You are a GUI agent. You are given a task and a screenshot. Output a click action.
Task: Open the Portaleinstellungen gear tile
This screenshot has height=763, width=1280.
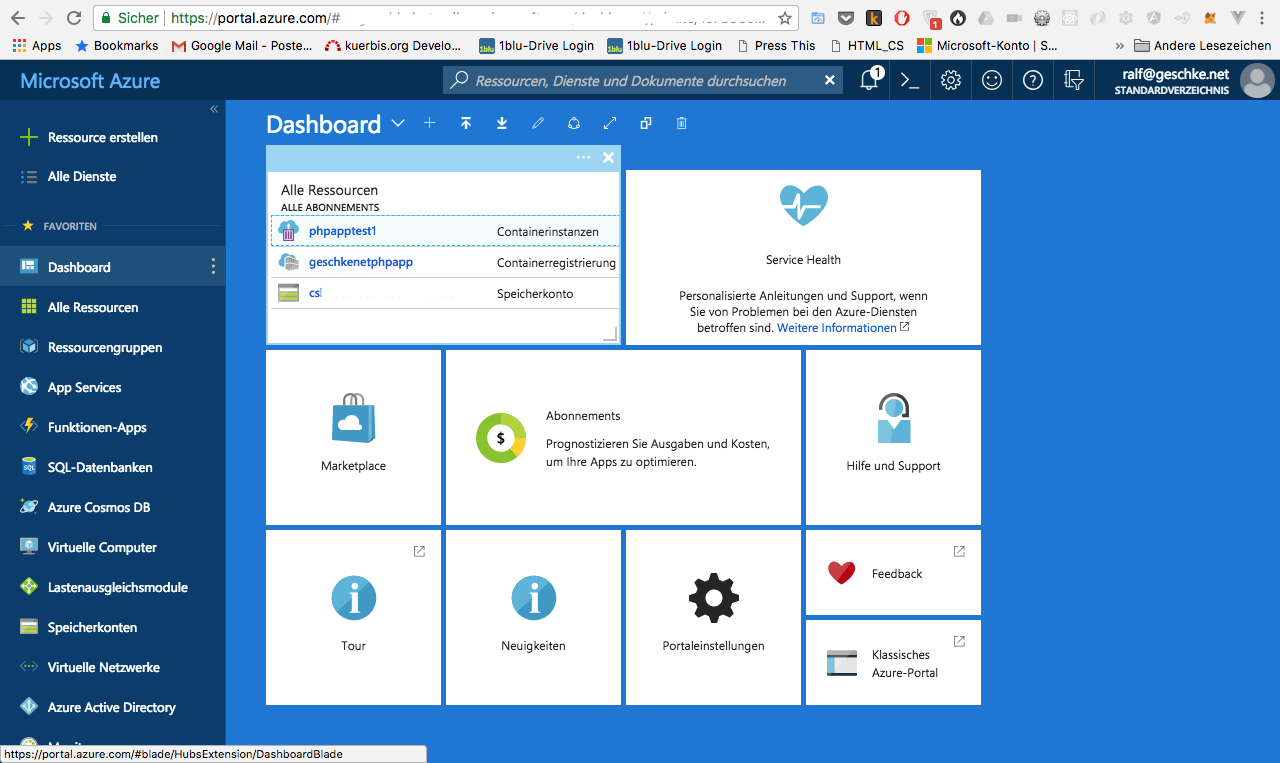click(713, 617)
